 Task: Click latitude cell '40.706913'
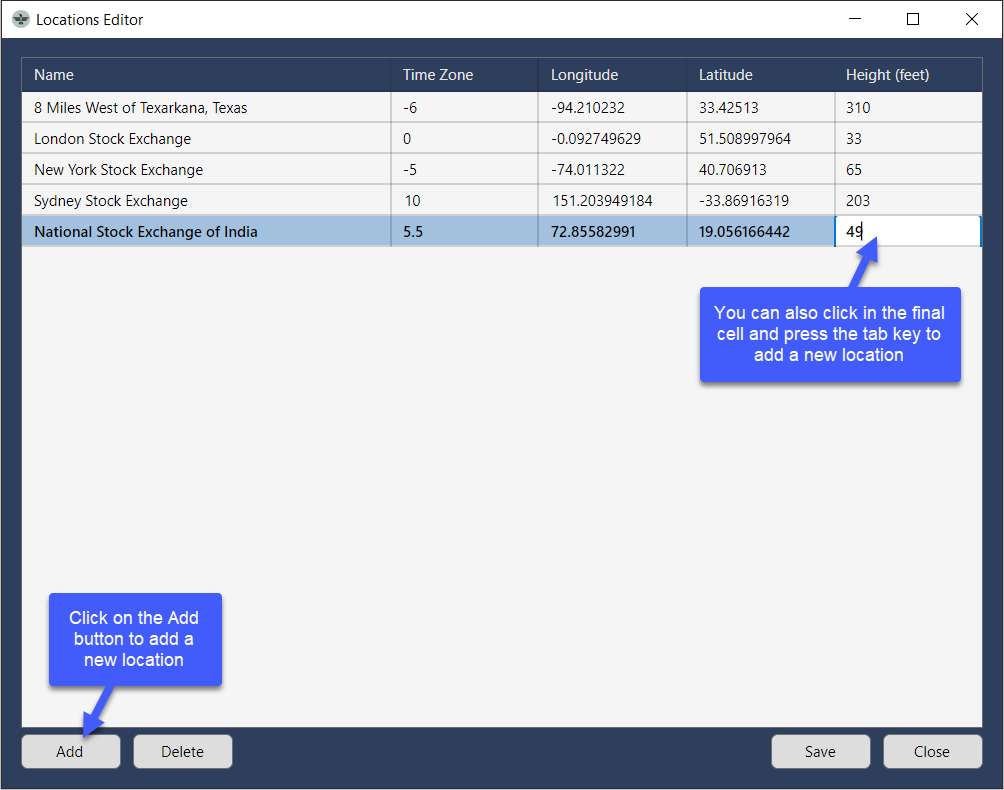tap(761, 170)
